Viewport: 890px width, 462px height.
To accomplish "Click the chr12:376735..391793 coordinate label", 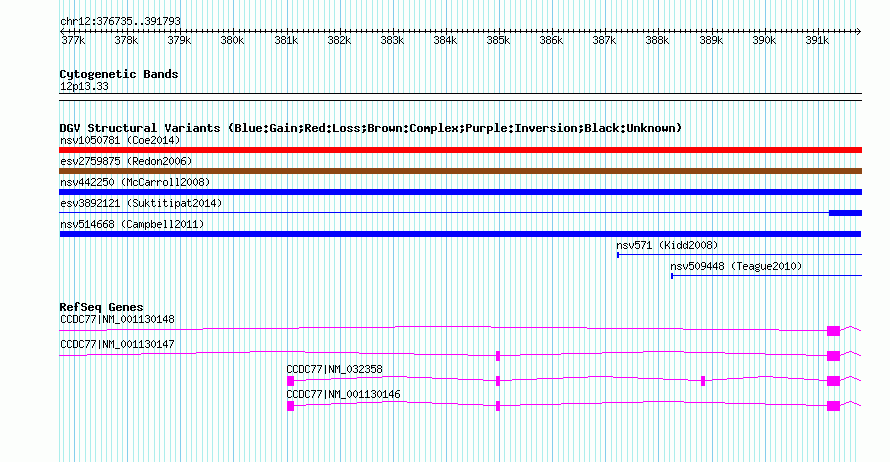I will pyautogui.click(x=120, y=21).
